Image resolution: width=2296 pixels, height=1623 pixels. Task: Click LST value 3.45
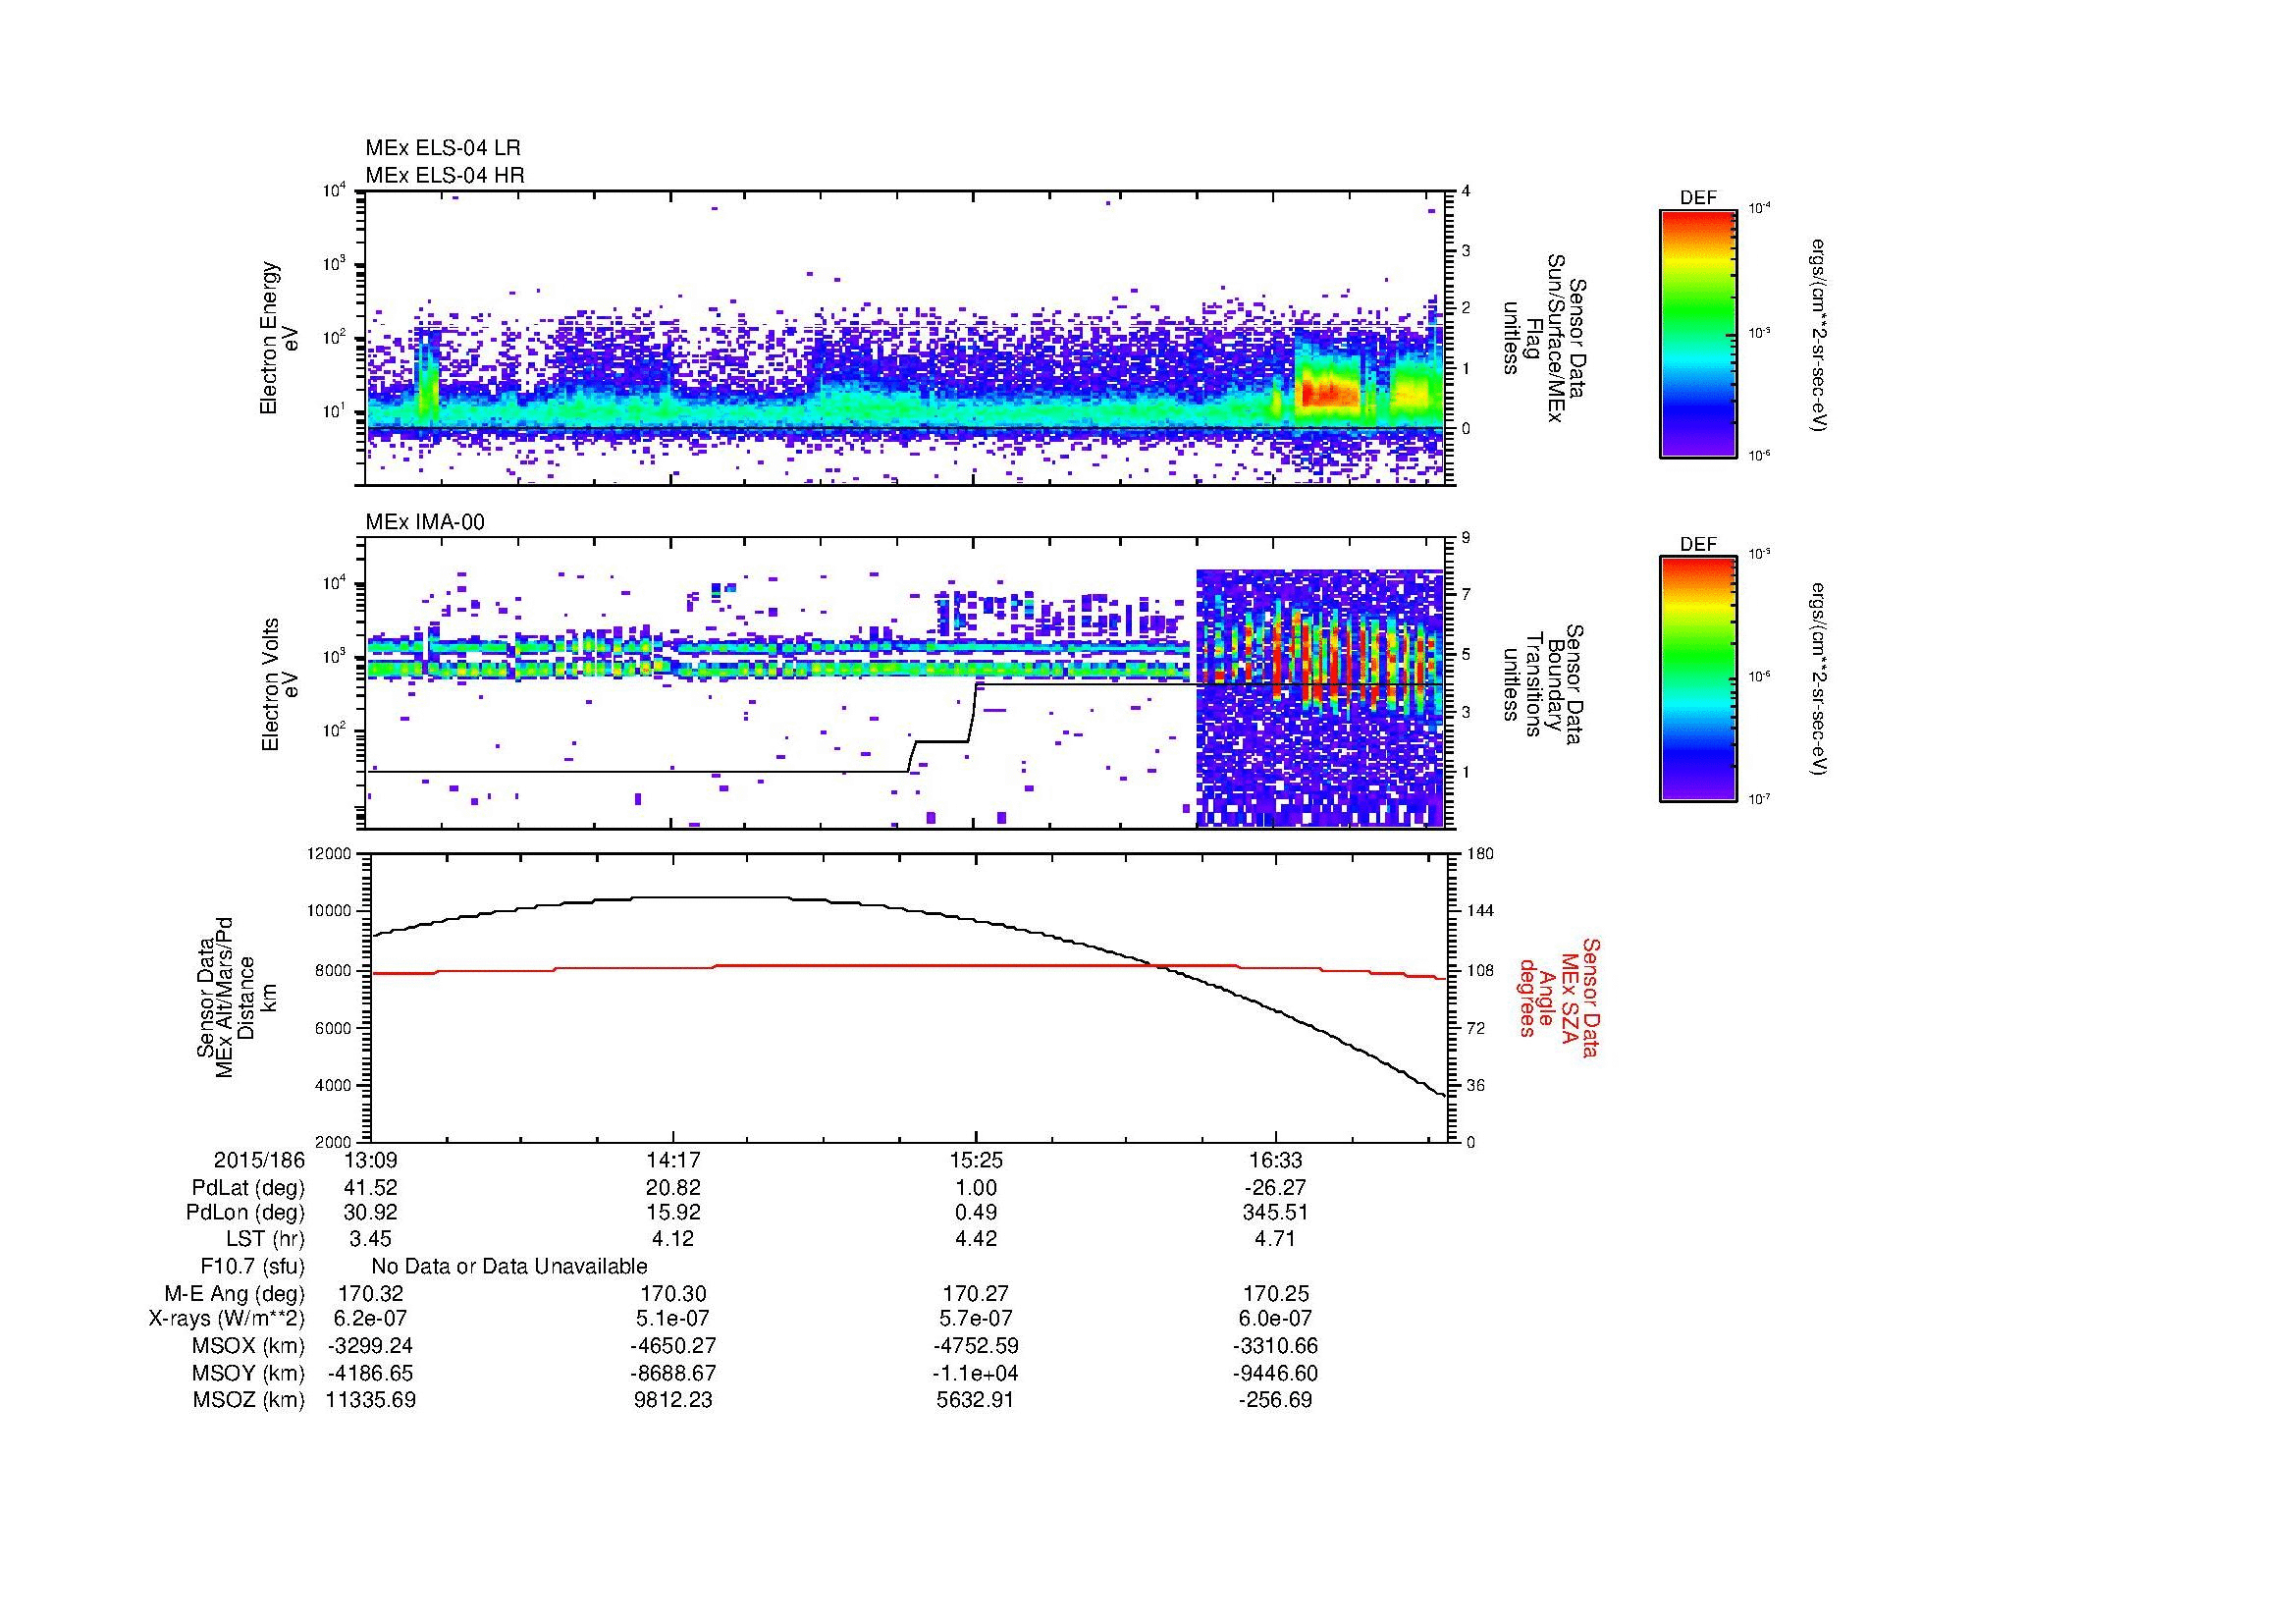tap(370, 1240)
